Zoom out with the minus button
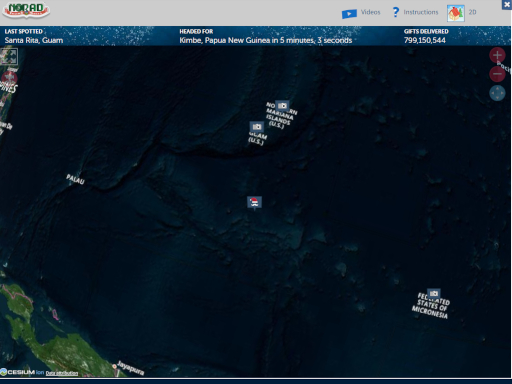This screenshot has height=384, width=512. pos(497,74)
